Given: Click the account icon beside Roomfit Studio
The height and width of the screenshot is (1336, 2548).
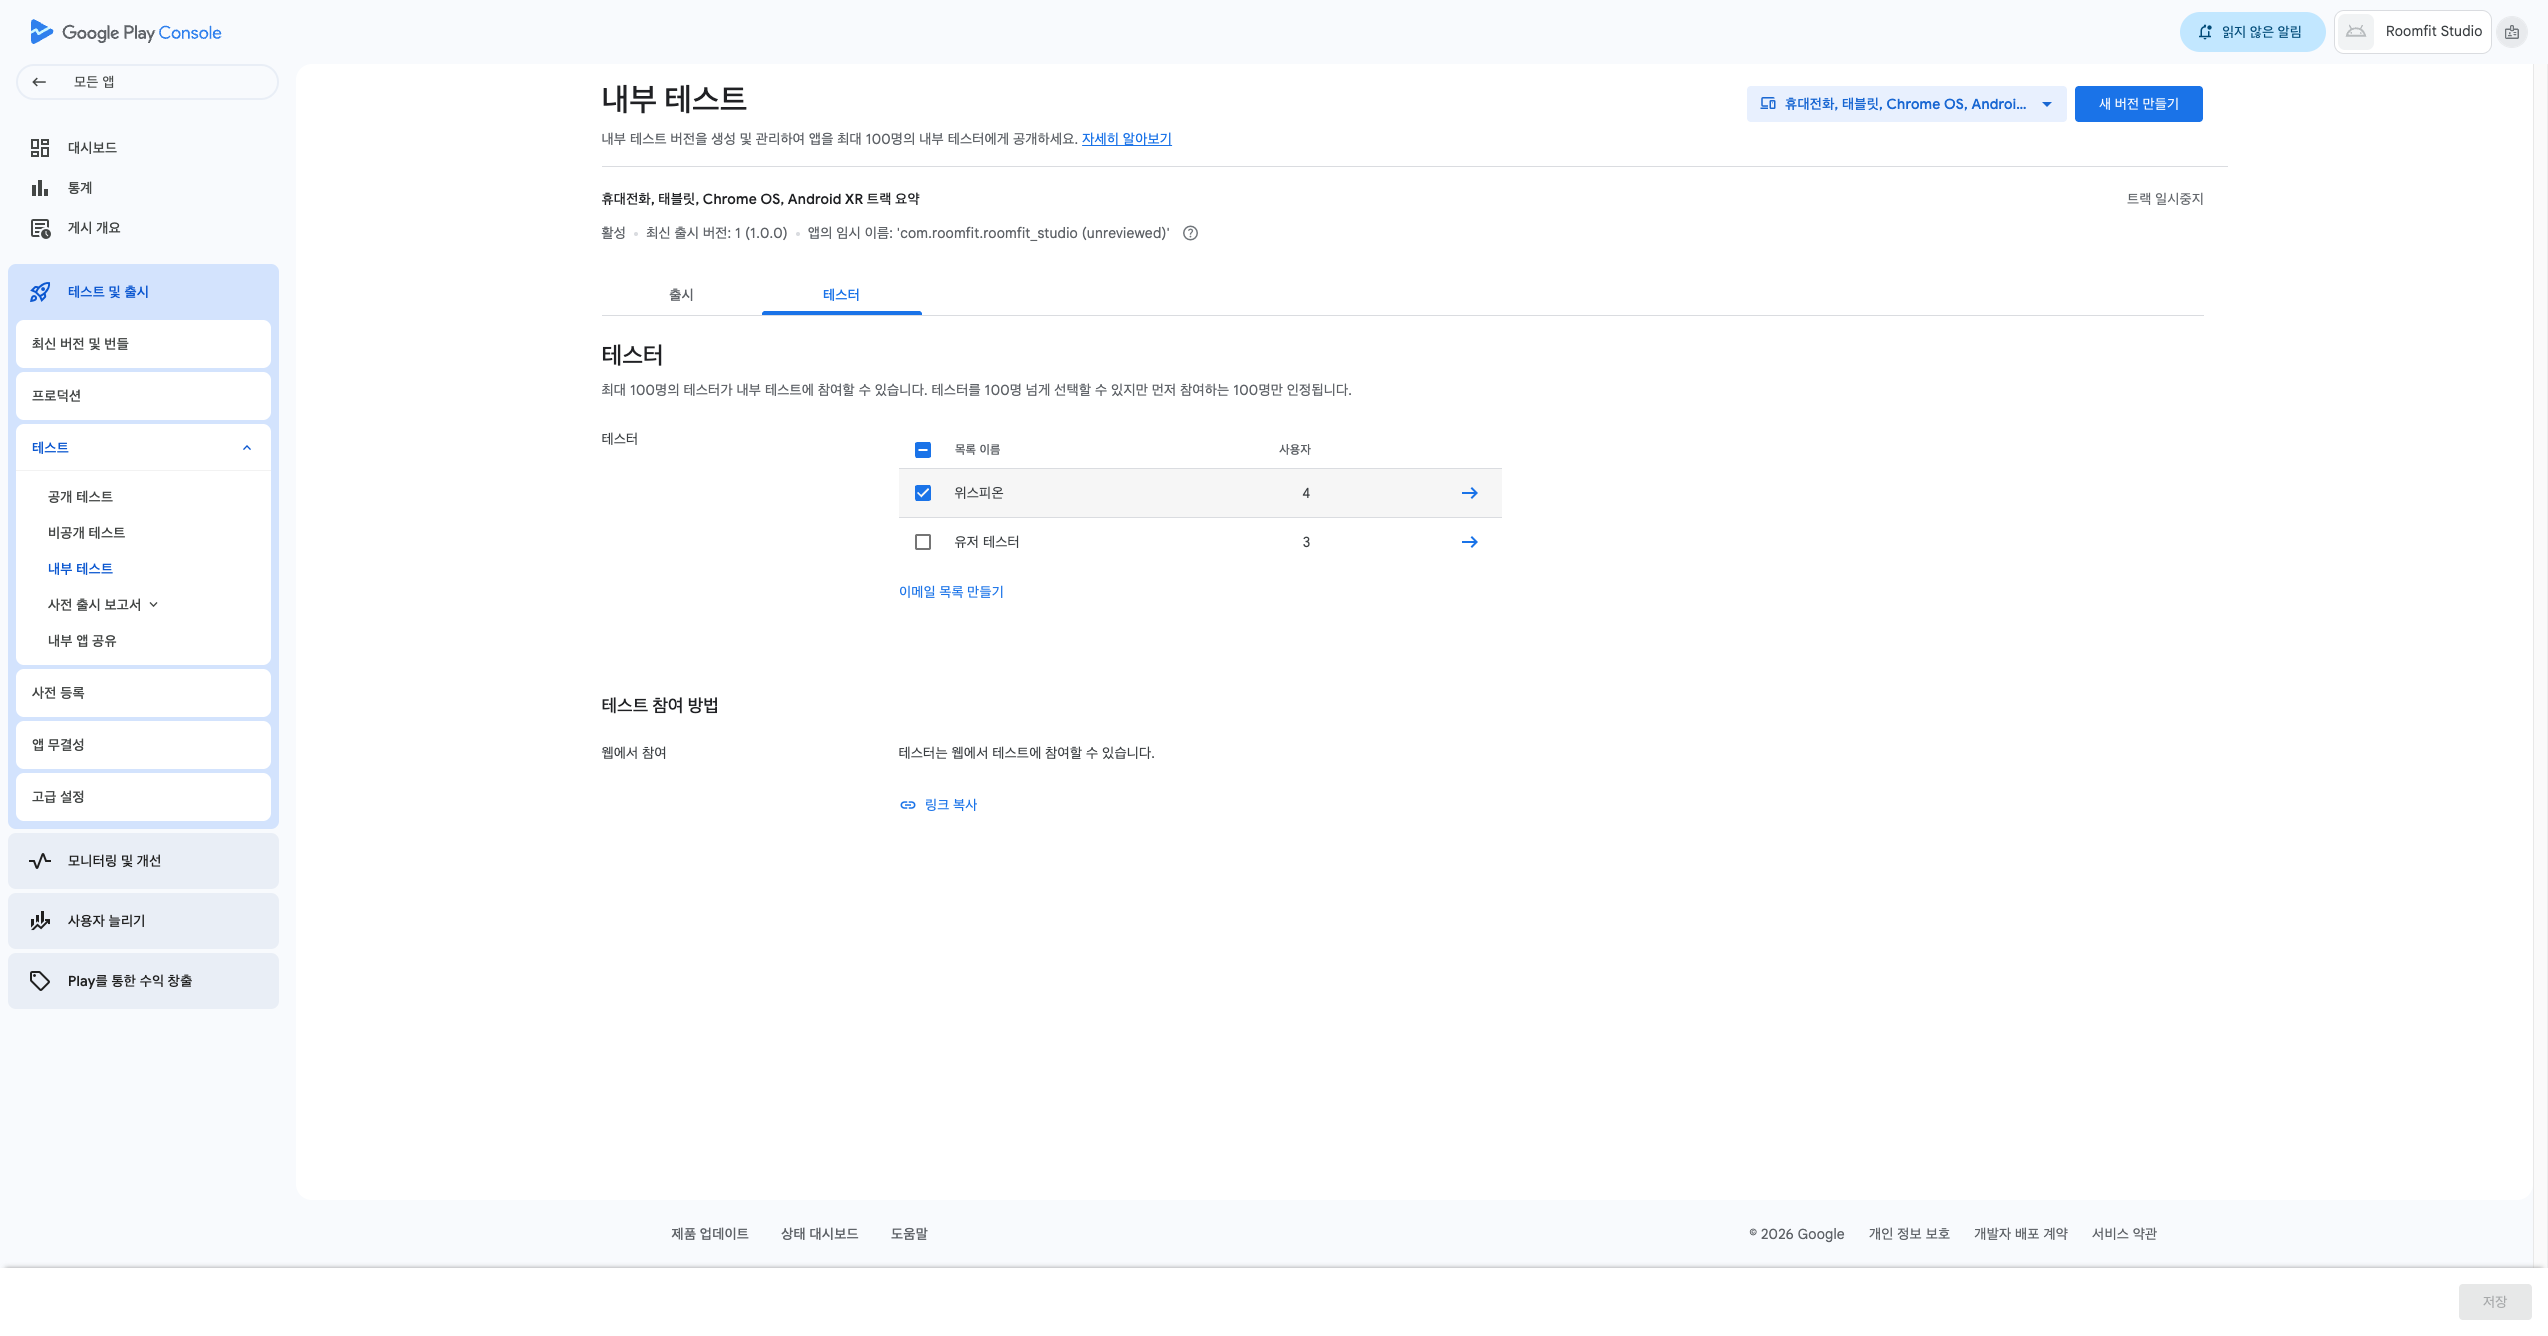Looking at the screenshot, I should pyautogui.click(x=2511, y=32).
